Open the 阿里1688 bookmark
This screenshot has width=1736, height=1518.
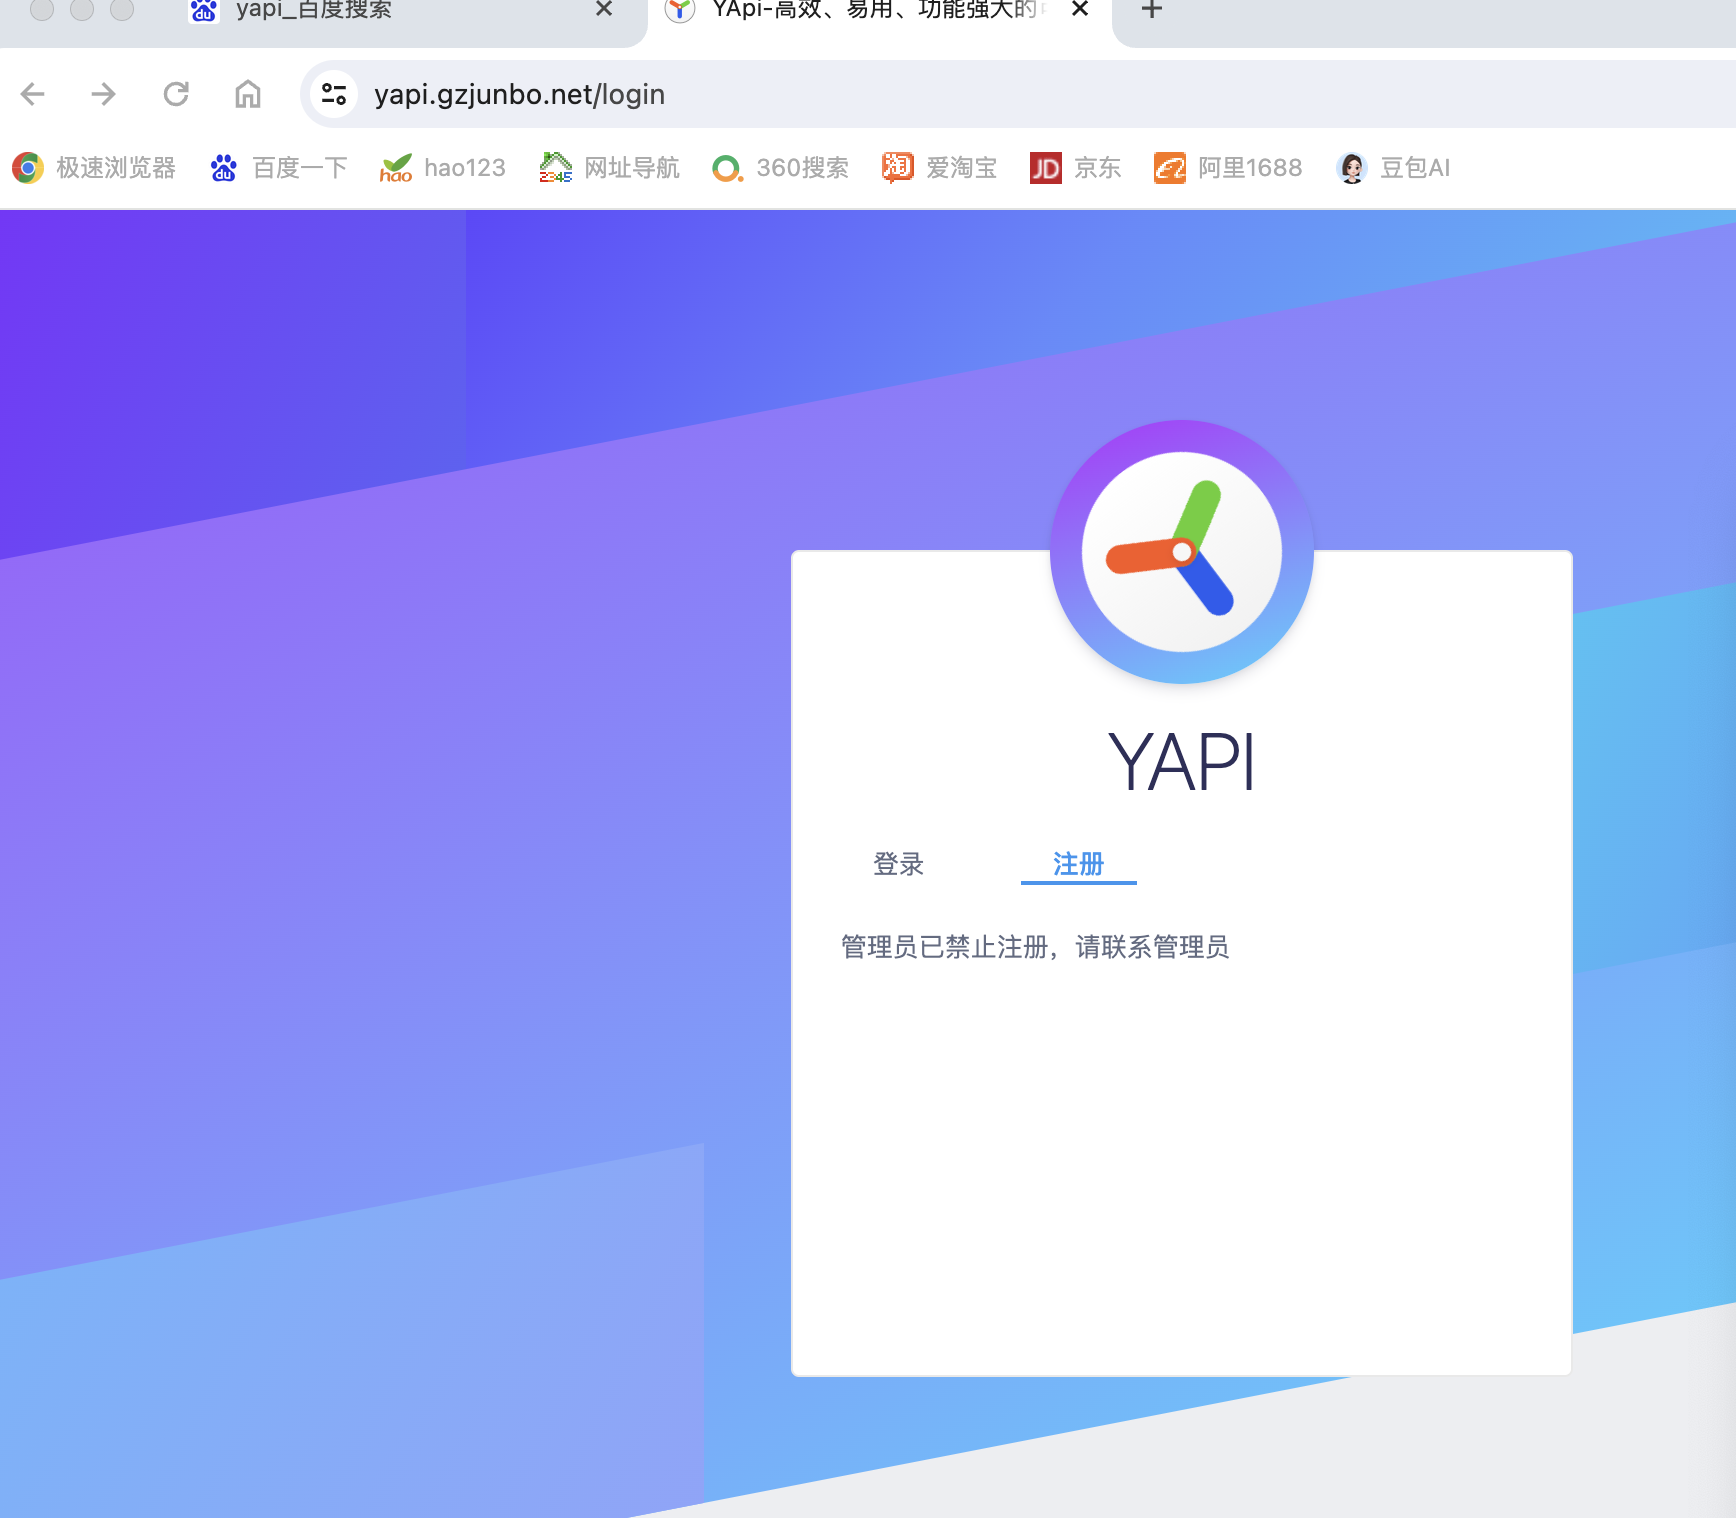pyautogui.click(x=1227, y=167)
